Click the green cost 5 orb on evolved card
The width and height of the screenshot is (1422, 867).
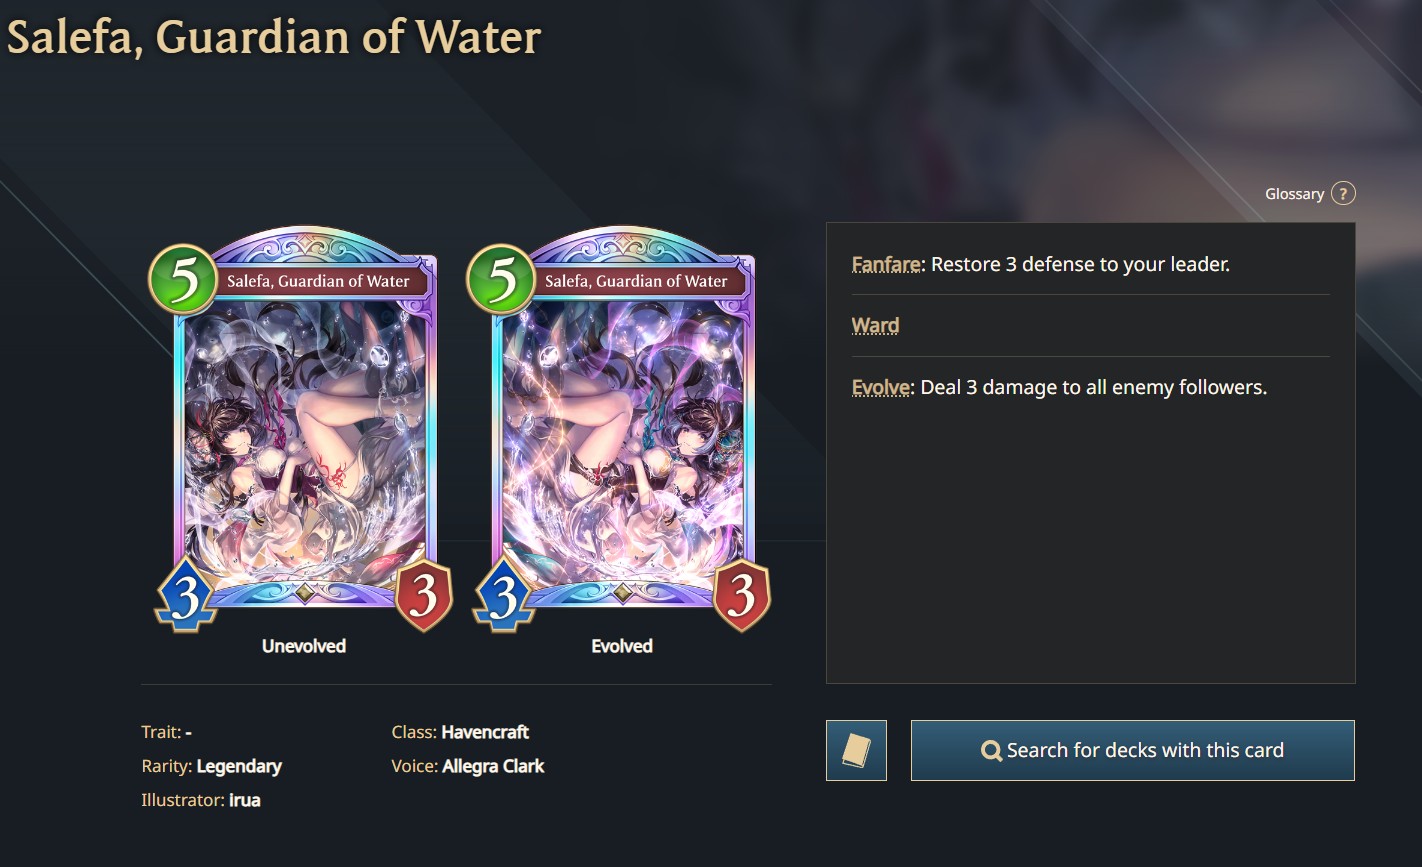(x=501, y=279)
